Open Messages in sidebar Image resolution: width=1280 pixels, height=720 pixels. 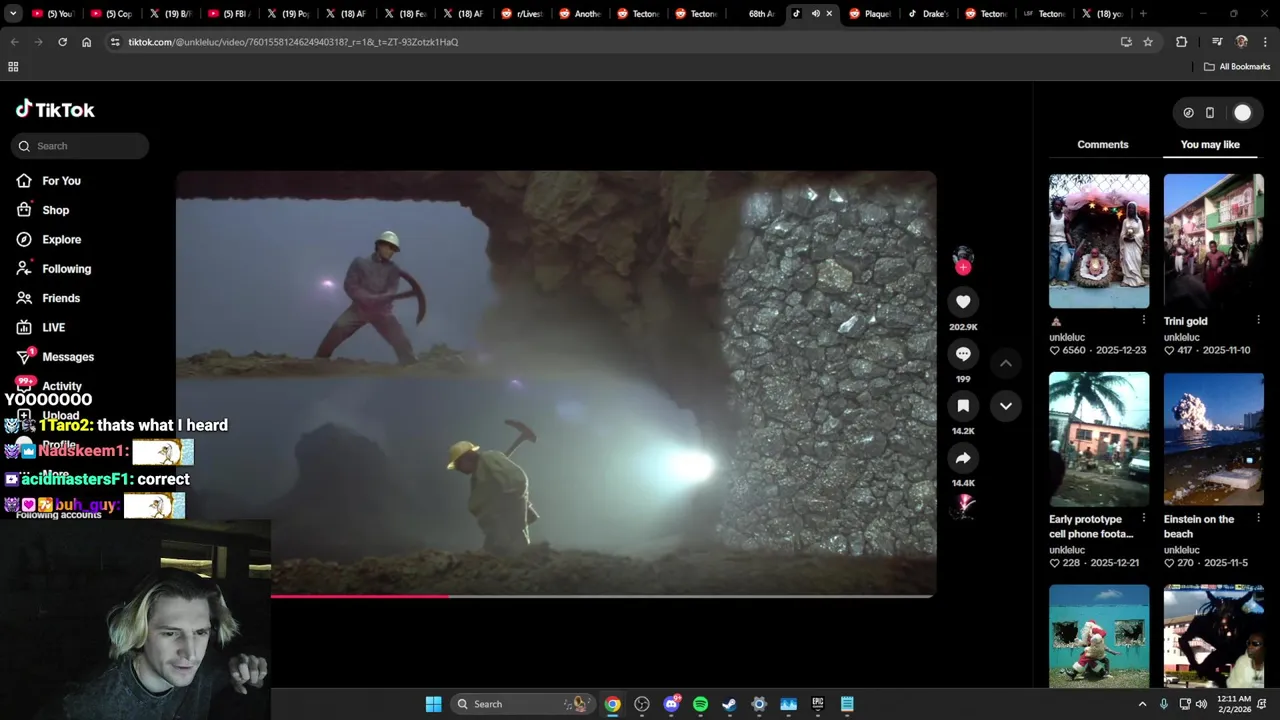67,357
